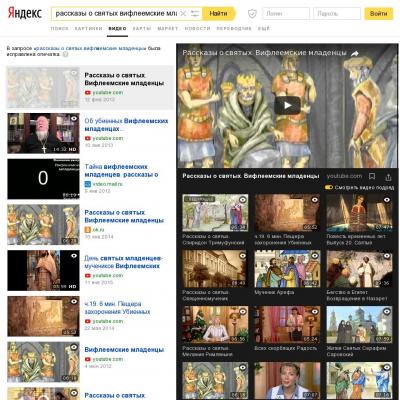
Task: Open the Новости tab
Action: (197, 29)
